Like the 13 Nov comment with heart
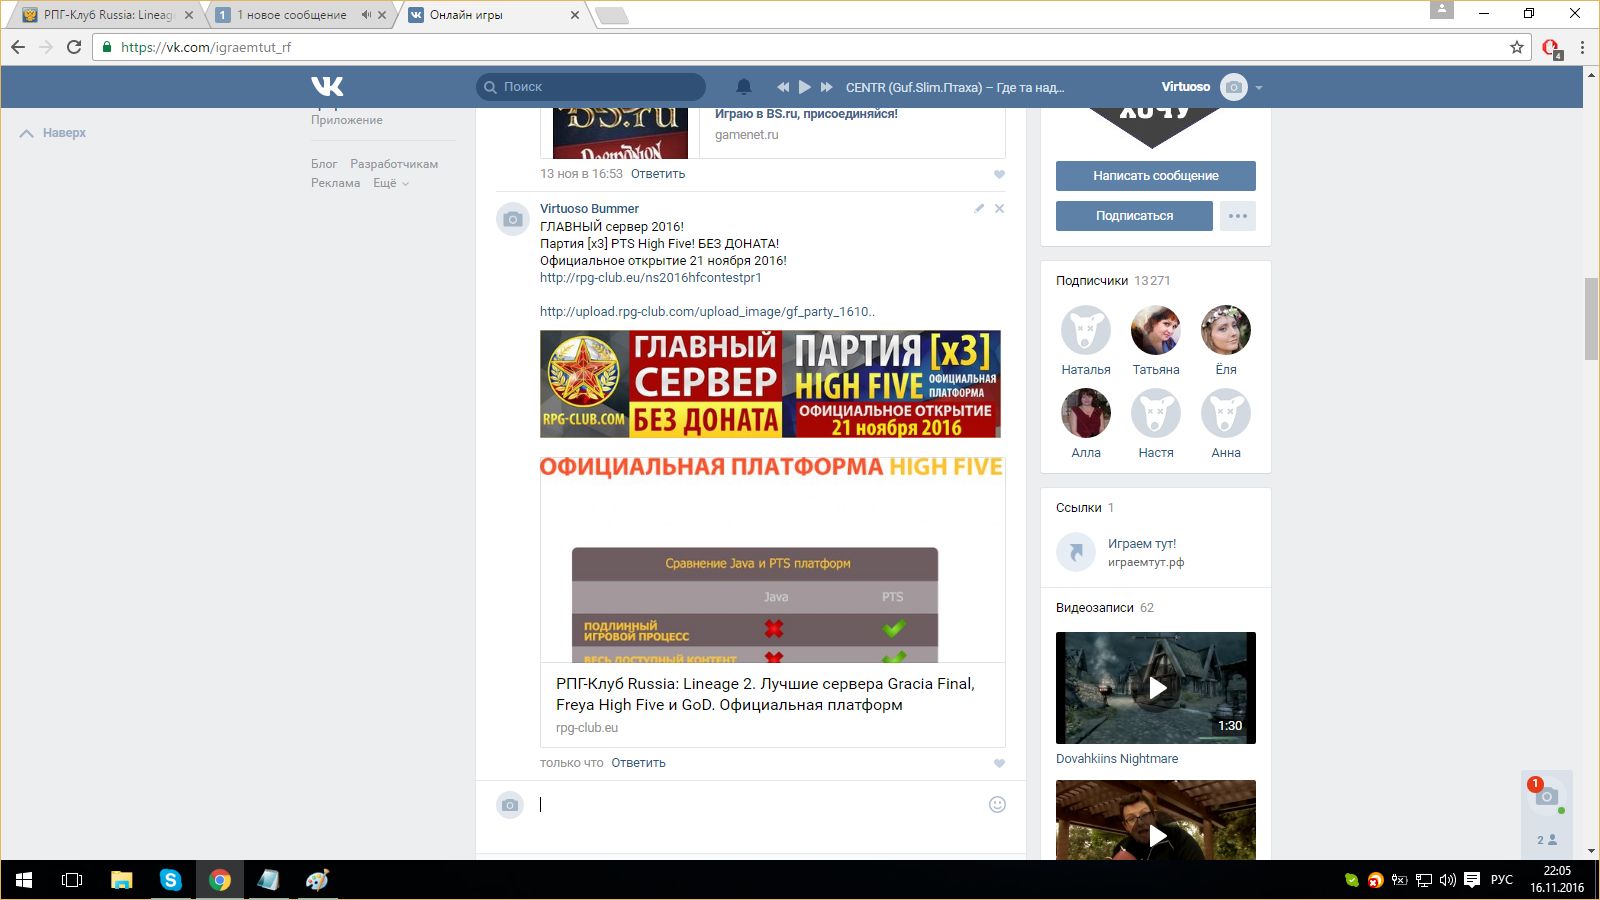 pyautogui.click(x=999, y=174)
